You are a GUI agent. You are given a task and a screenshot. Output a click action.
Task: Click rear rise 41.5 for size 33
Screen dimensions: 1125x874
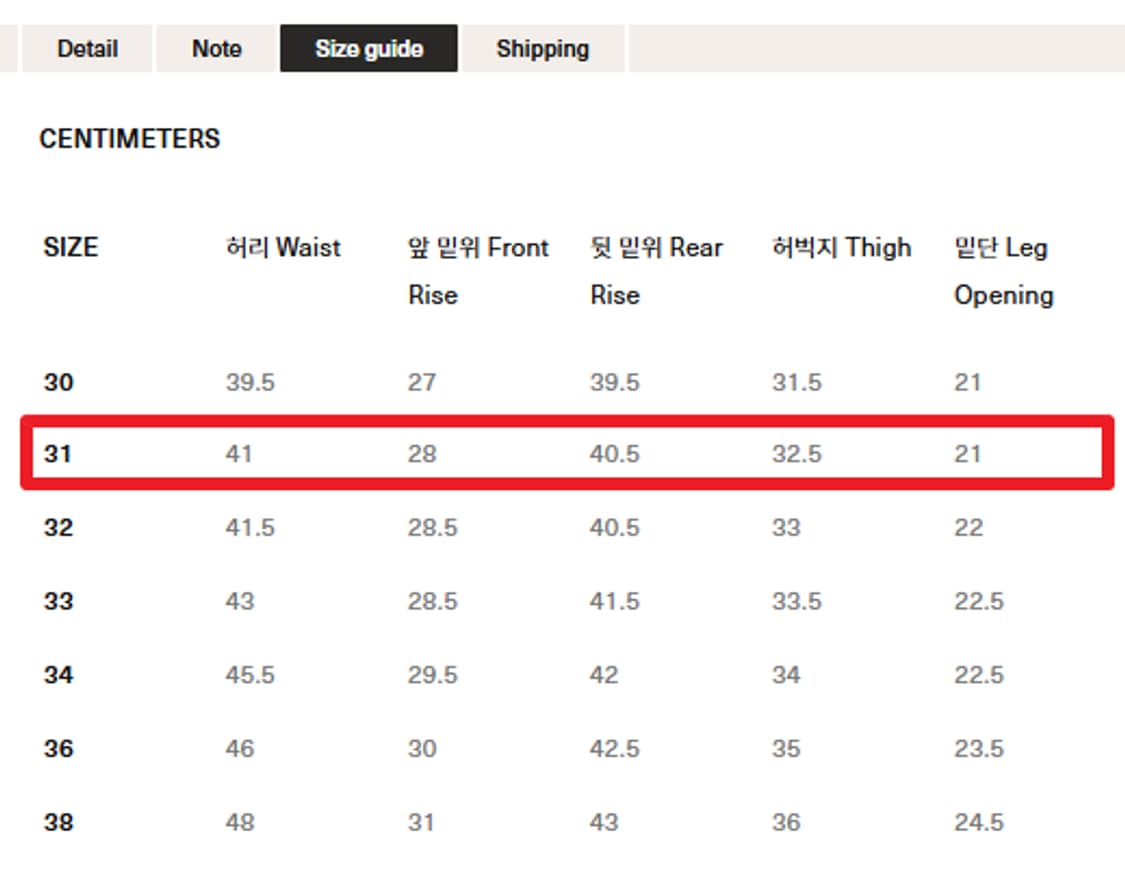(615, 601)
